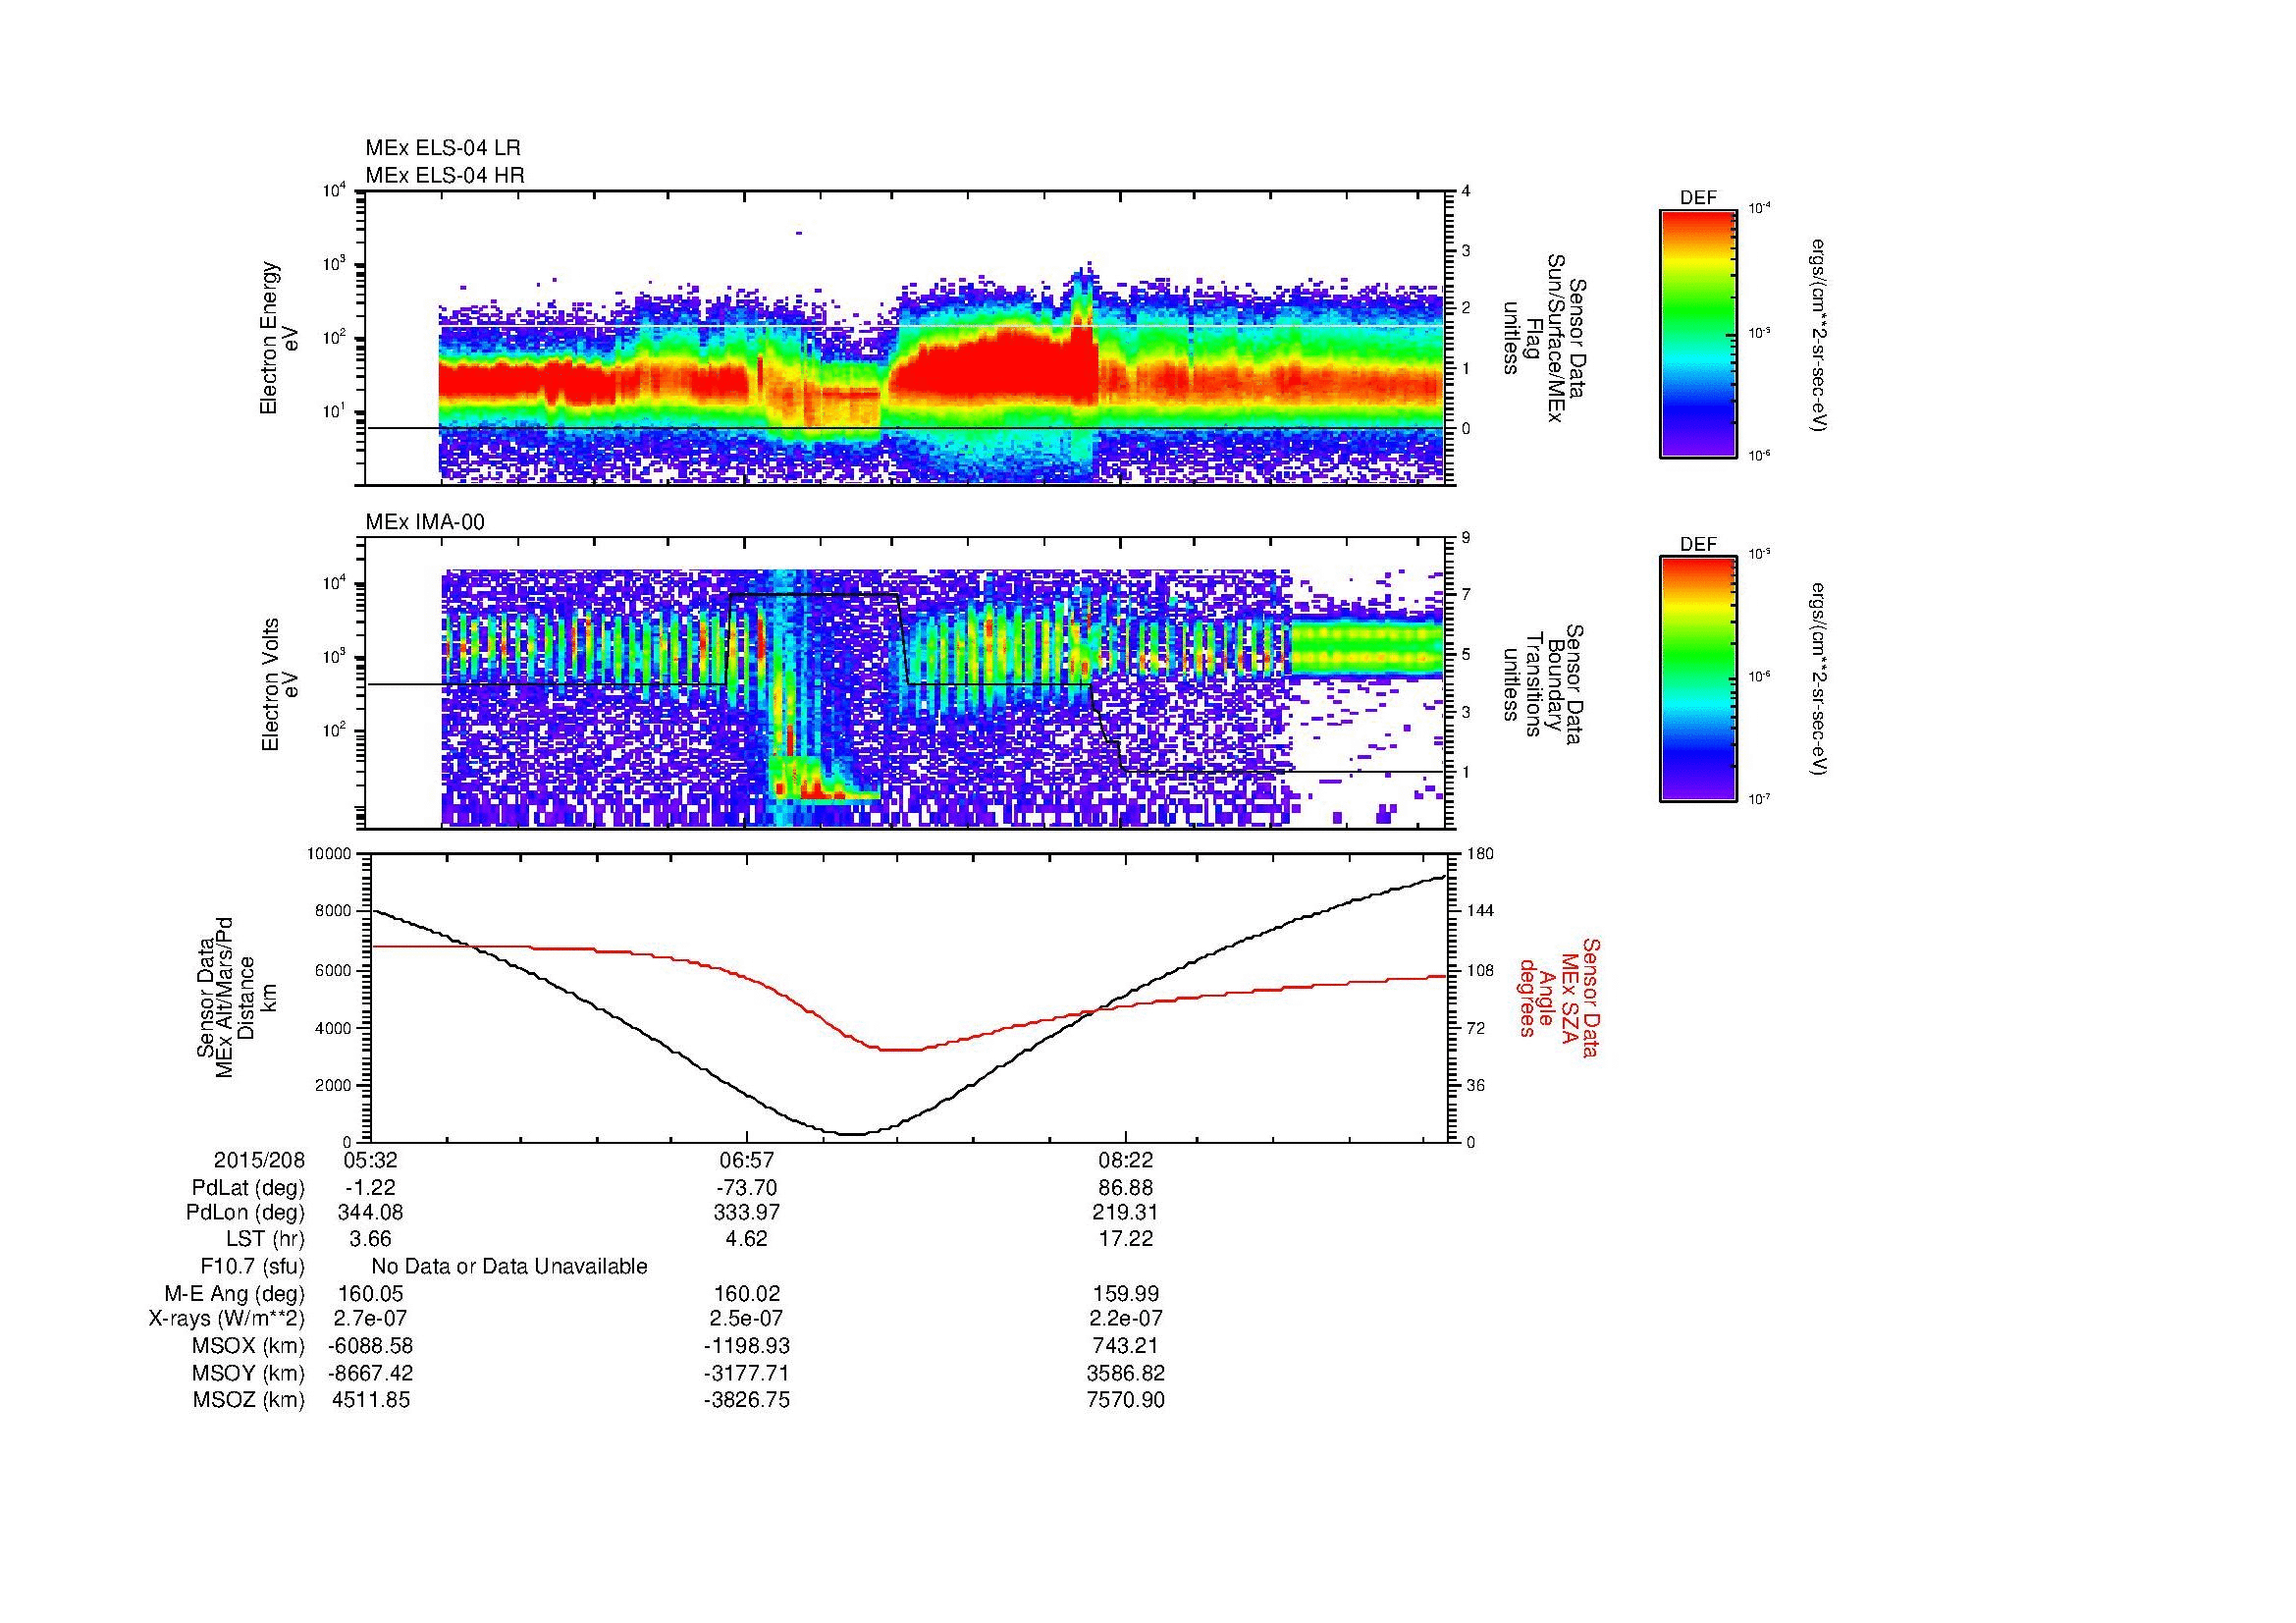Click the 'PdLat (deg)' row label
2296x1623 pixels.
248,1188
